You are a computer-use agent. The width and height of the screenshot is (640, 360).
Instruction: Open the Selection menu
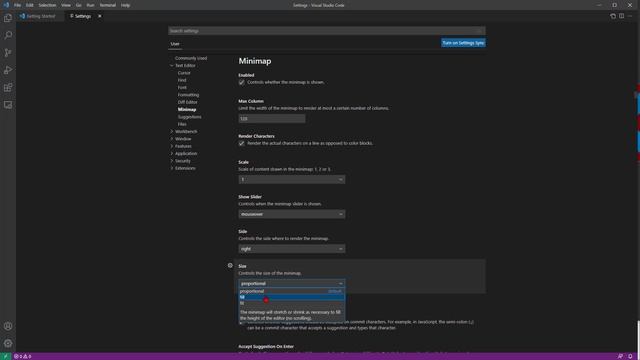click(47, 5)
